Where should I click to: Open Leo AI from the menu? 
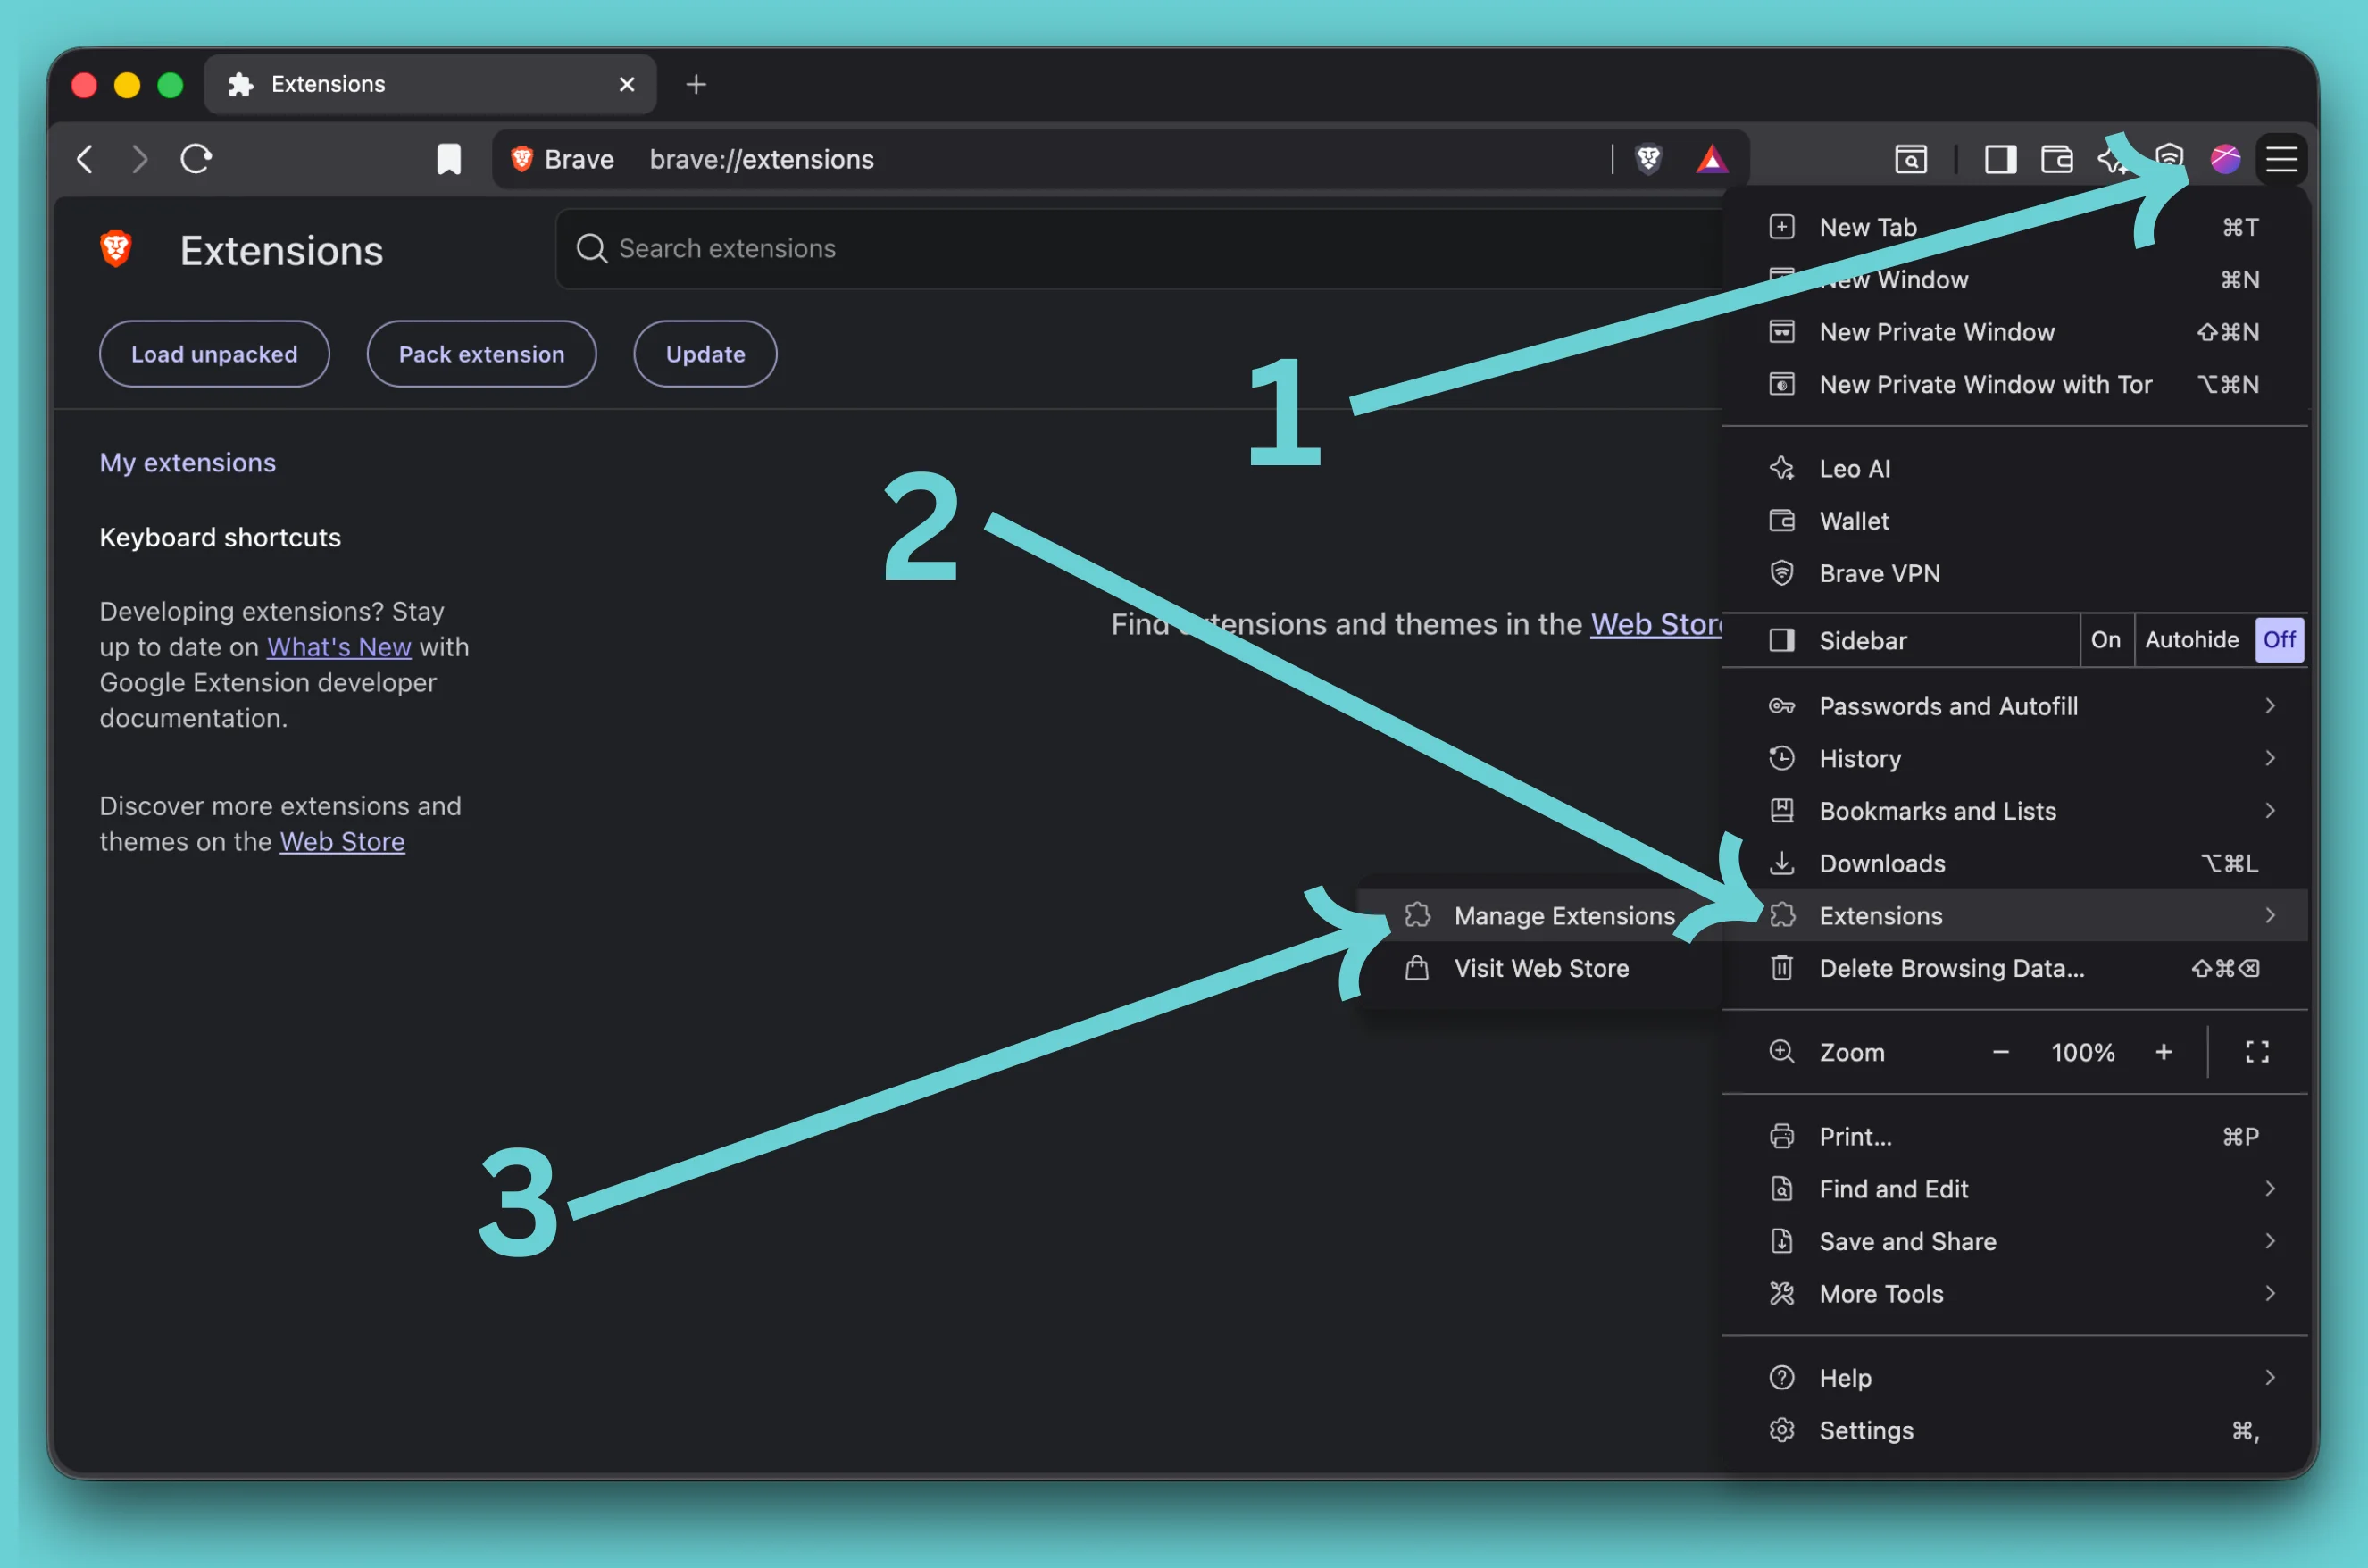click(x=2014, y=469)
